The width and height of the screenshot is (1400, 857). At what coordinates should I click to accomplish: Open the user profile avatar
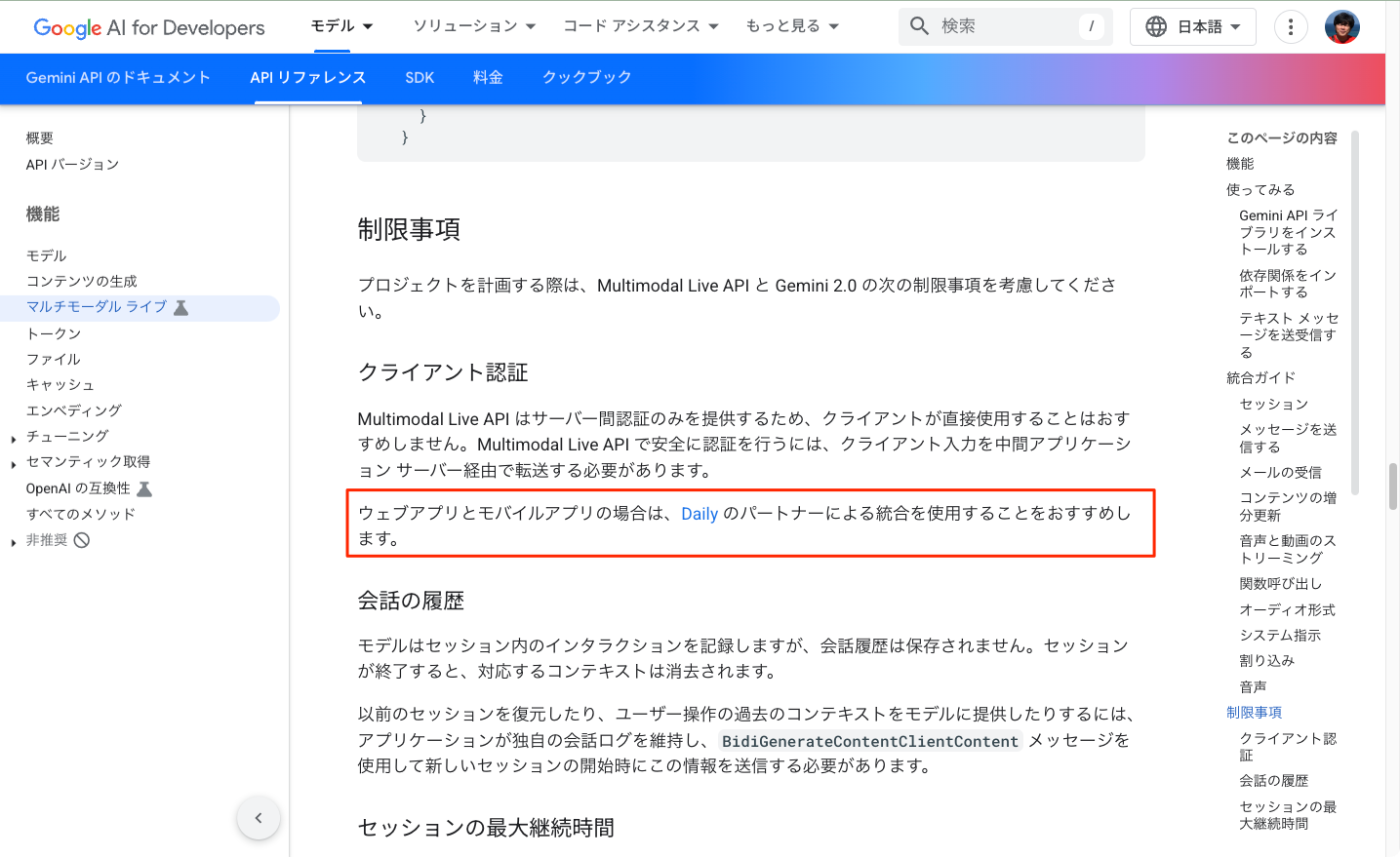[x=1342, y=27]
